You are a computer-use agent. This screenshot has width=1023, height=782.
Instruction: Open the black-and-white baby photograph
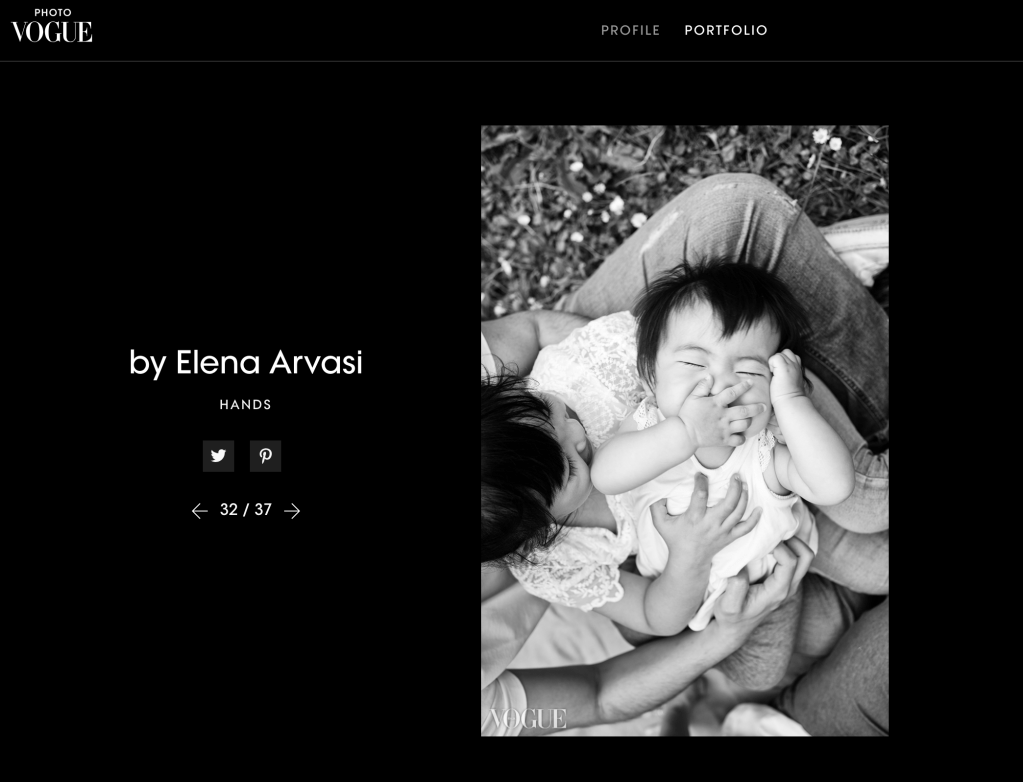(x=684, y=430)
